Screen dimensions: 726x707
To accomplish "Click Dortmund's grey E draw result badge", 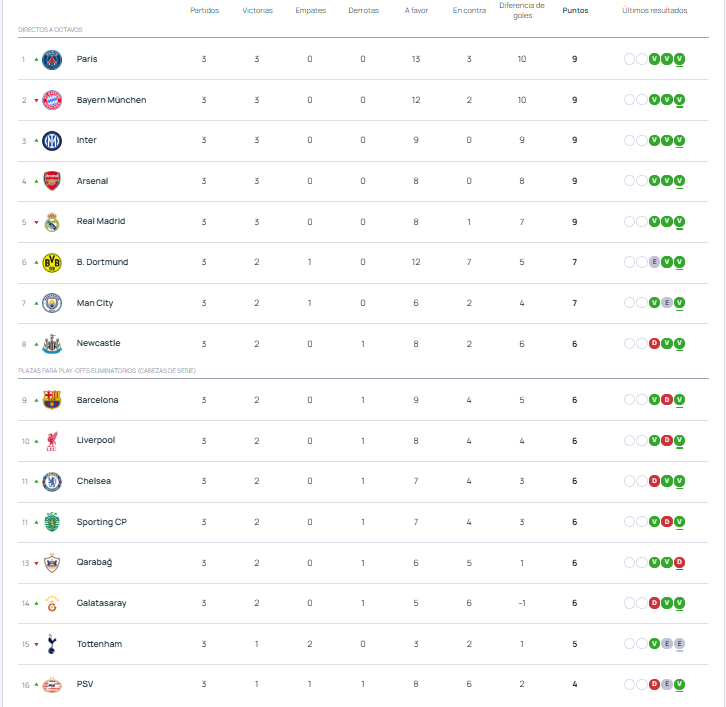I will coord(654,262).
